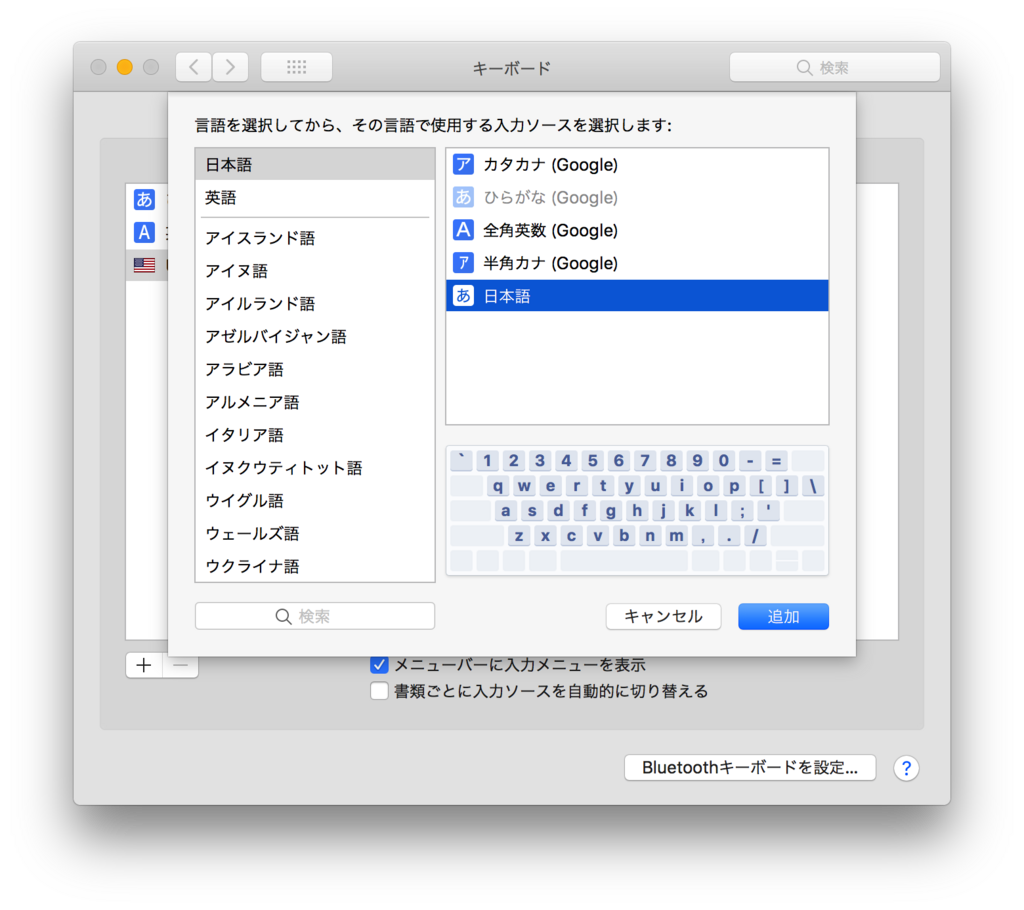The height and width of the screenshot is (910, 1024).
Task: Enable 書類ごとに入力ソースを自動的に切り替える
Action: coord(380,690)
